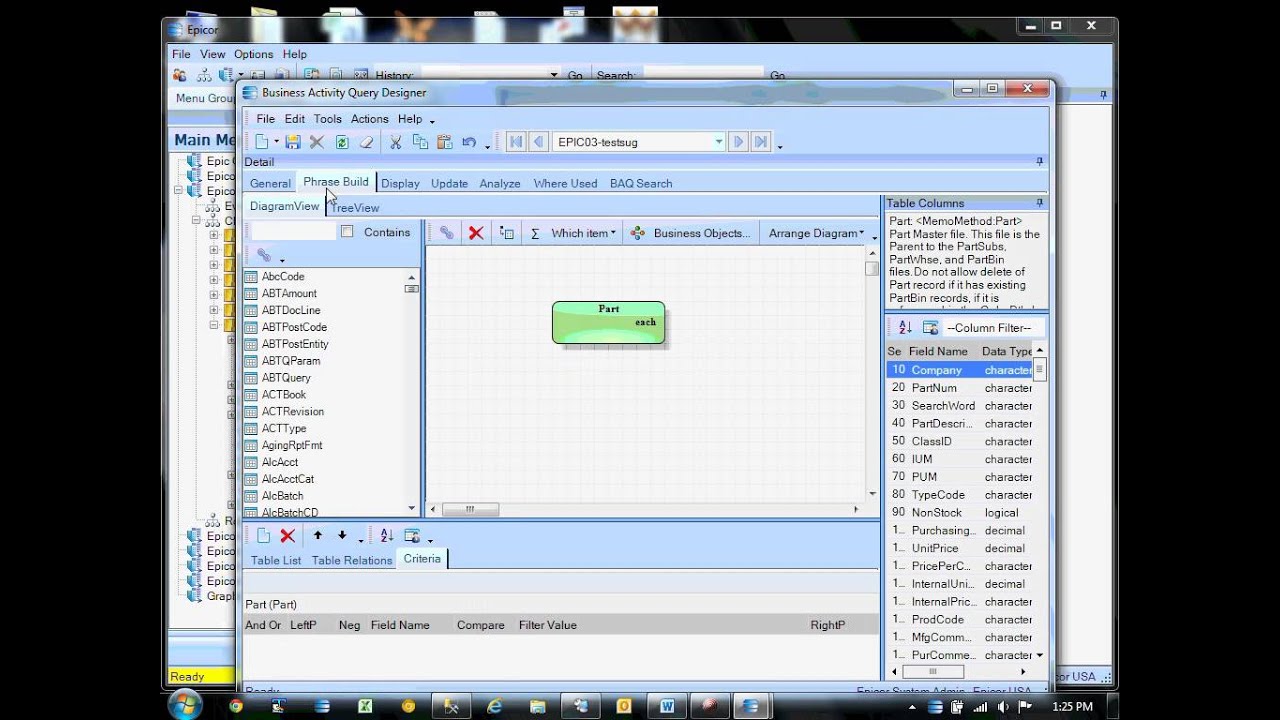
Task: Open Microsoft Word from taskbar
Action: 667,706
